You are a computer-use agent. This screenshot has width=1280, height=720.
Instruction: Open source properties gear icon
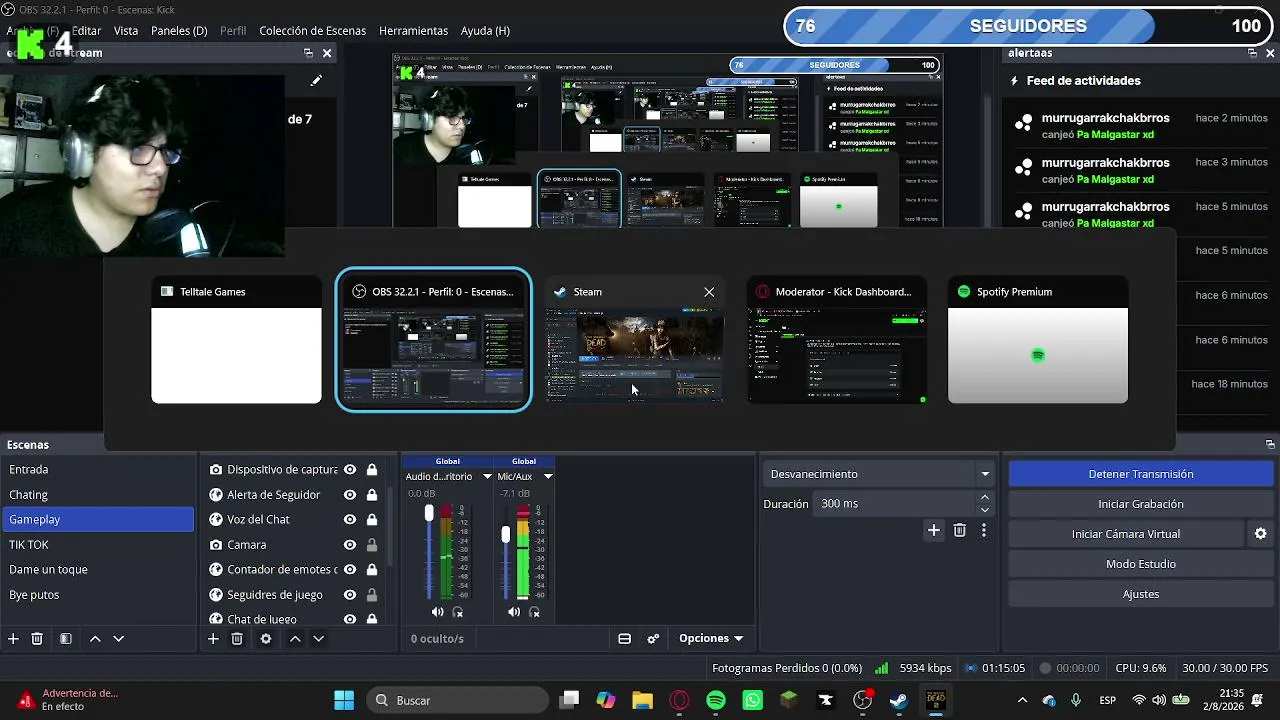[266, 639]
